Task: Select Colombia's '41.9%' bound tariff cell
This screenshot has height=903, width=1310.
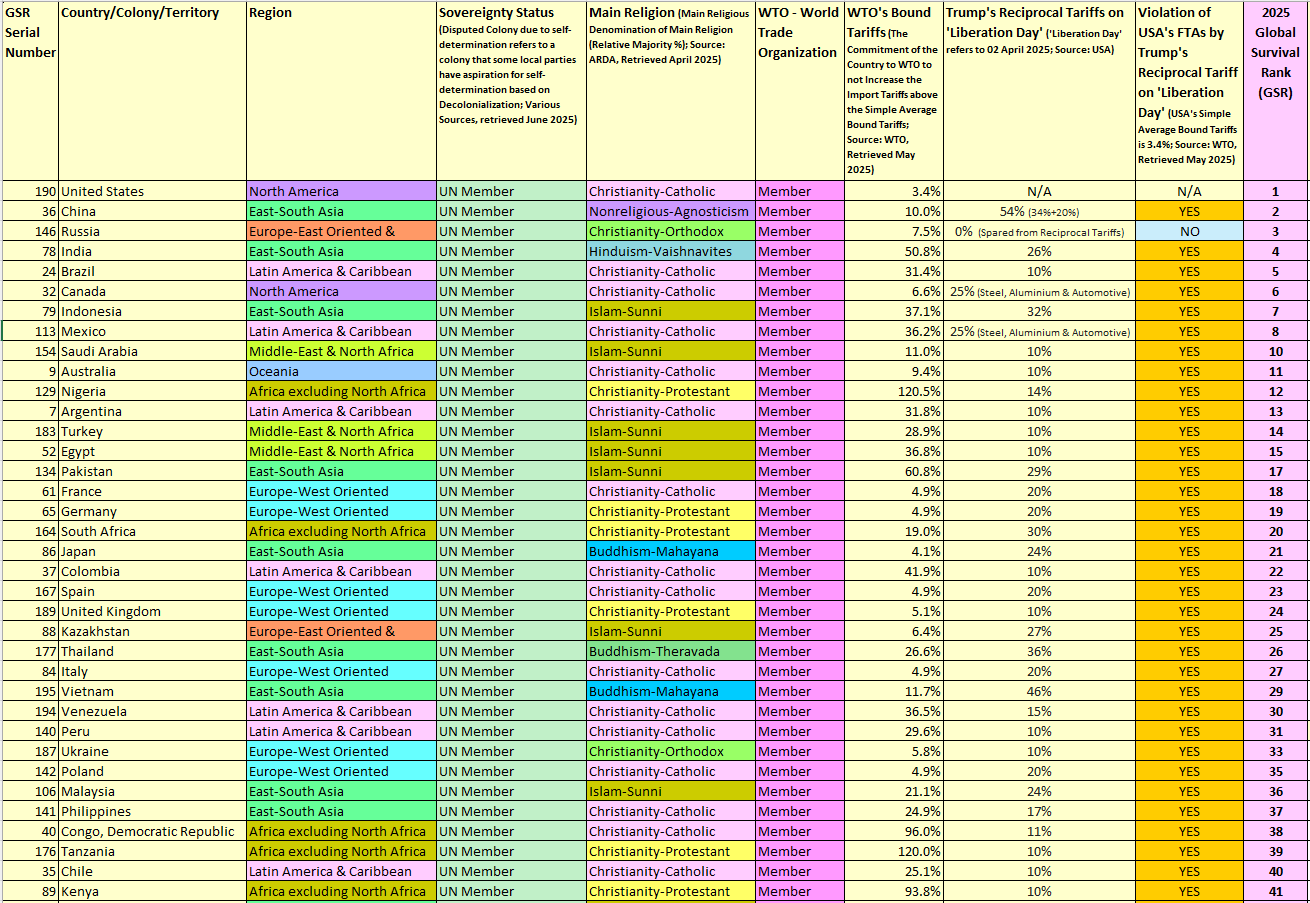Action: 893,571
